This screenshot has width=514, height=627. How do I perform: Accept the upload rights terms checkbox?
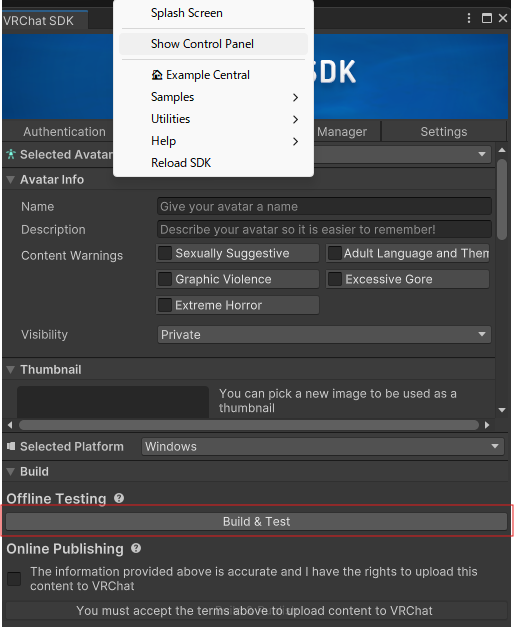click(x=14, y=579)
